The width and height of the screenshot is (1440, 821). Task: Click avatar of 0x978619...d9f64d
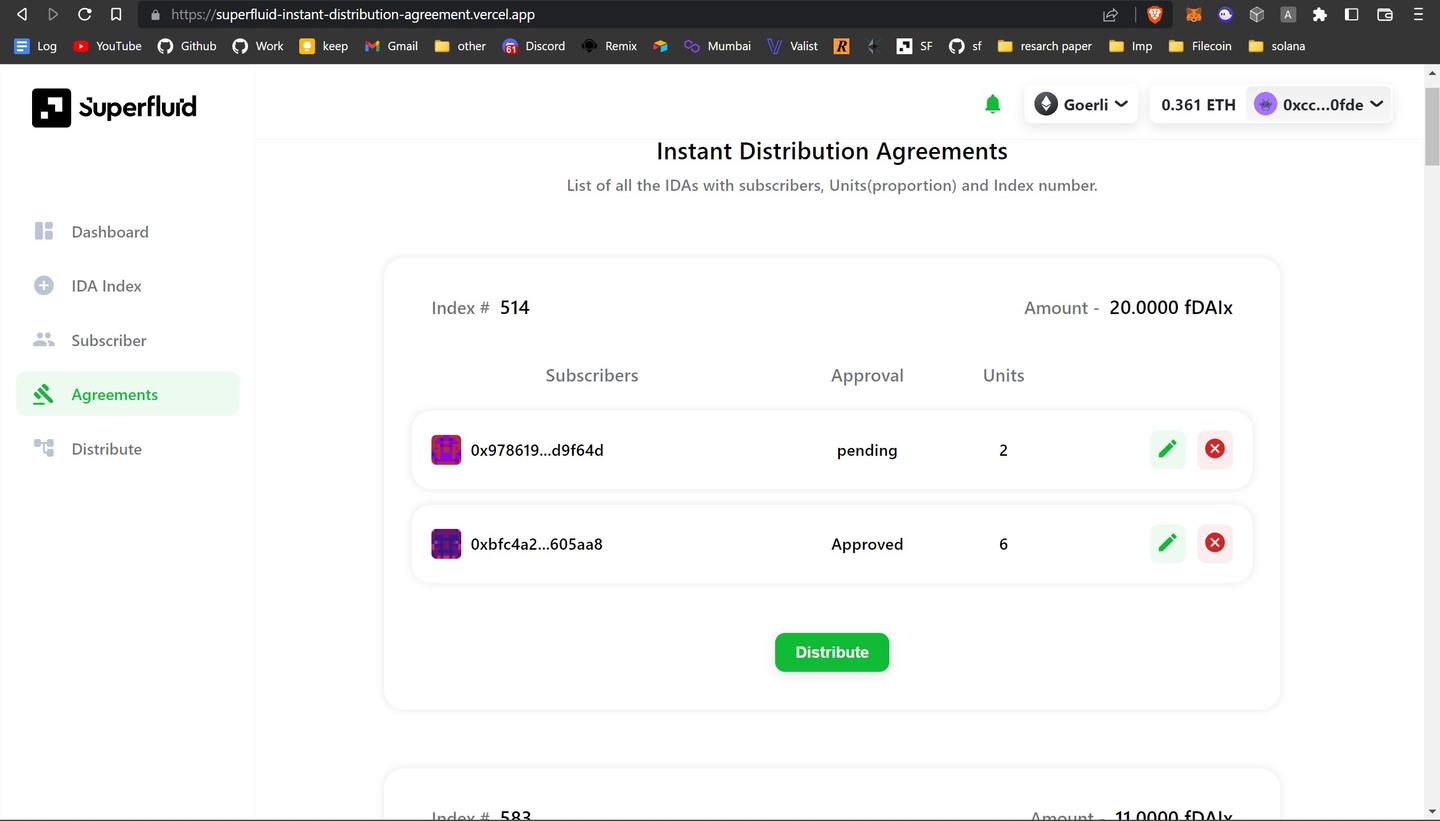[x=446, y=450]
